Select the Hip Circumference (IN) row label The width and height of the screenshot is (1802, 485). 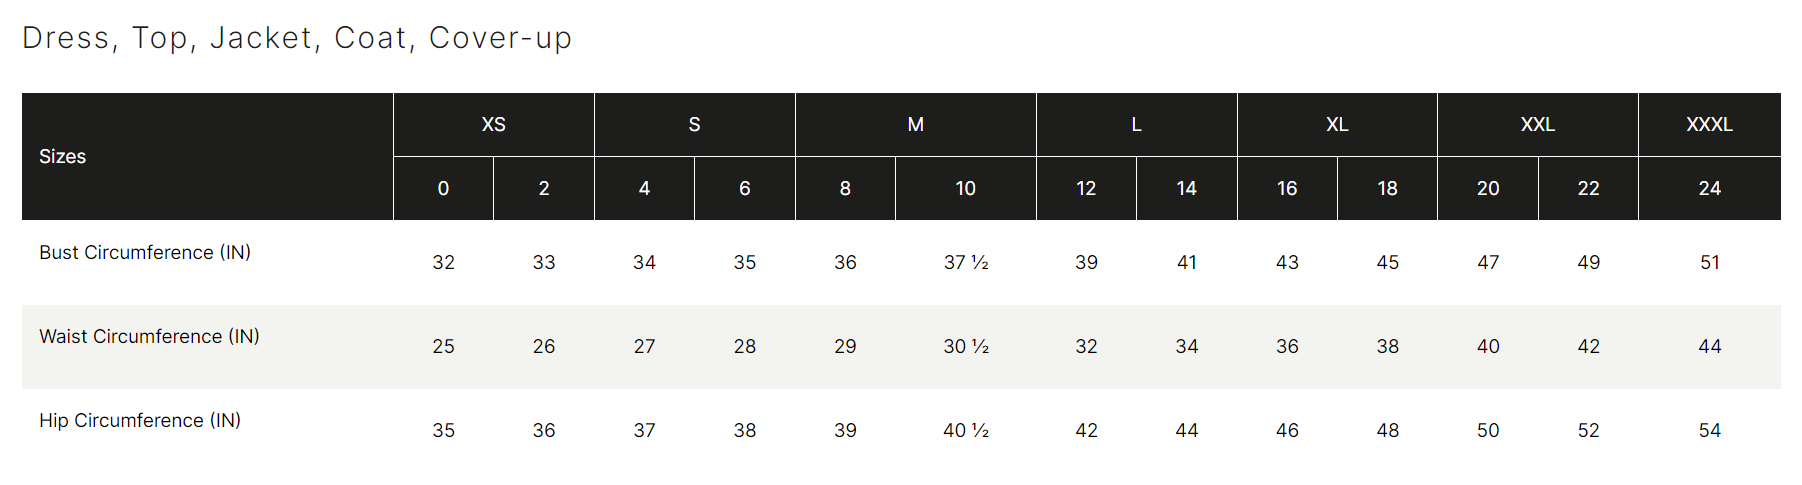140,421
